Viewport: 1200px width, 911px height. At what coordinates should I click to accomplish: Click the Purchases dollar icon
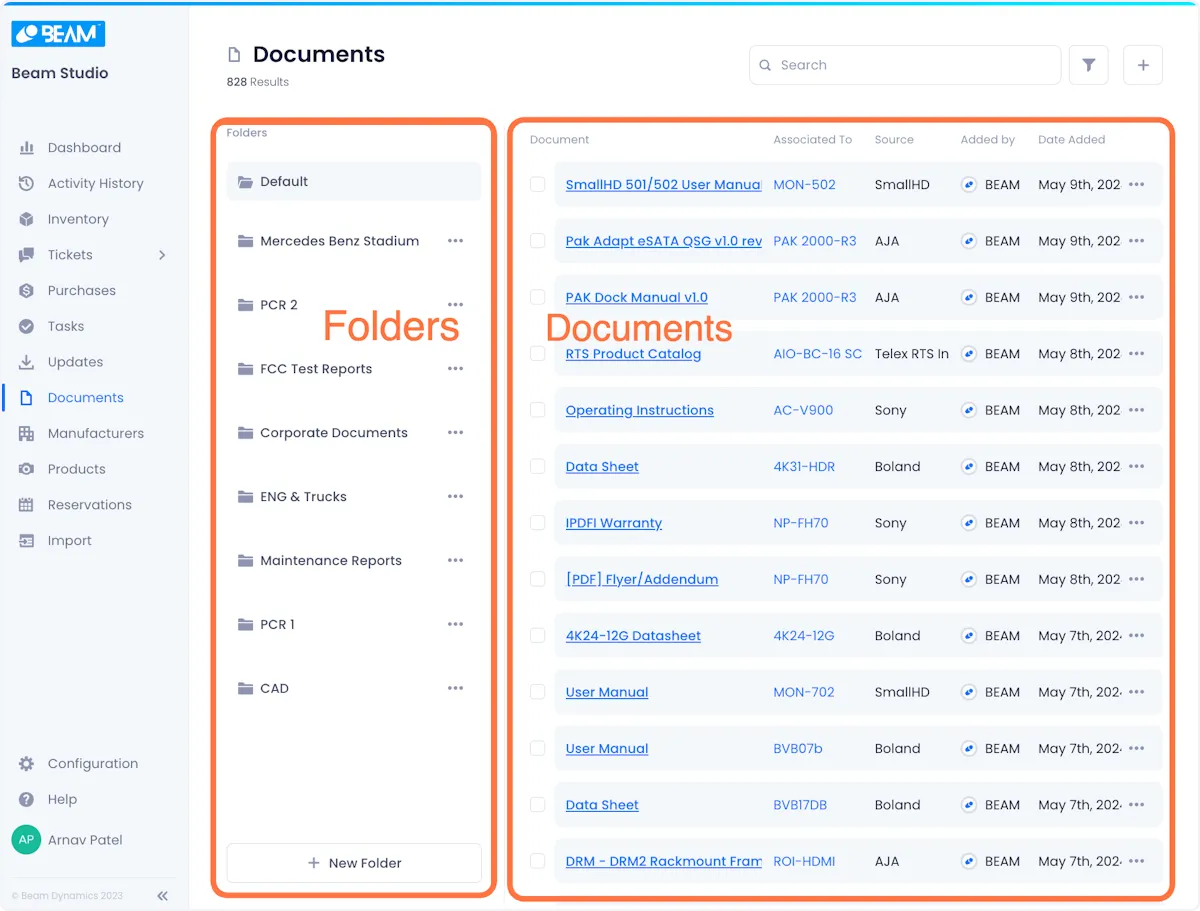(27, 291)
